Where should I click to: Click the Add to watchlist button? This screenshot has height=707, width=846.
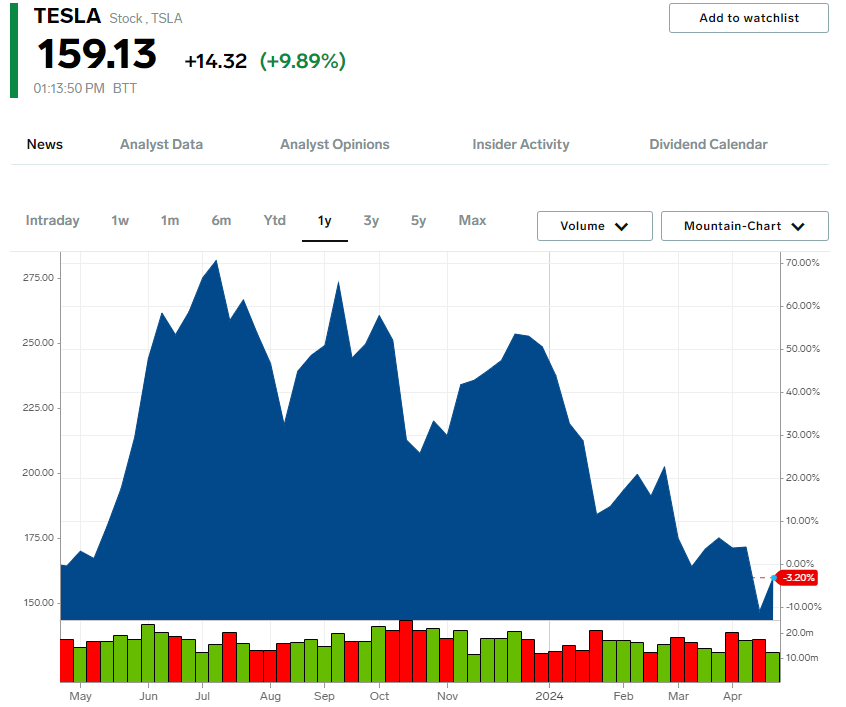748,18
